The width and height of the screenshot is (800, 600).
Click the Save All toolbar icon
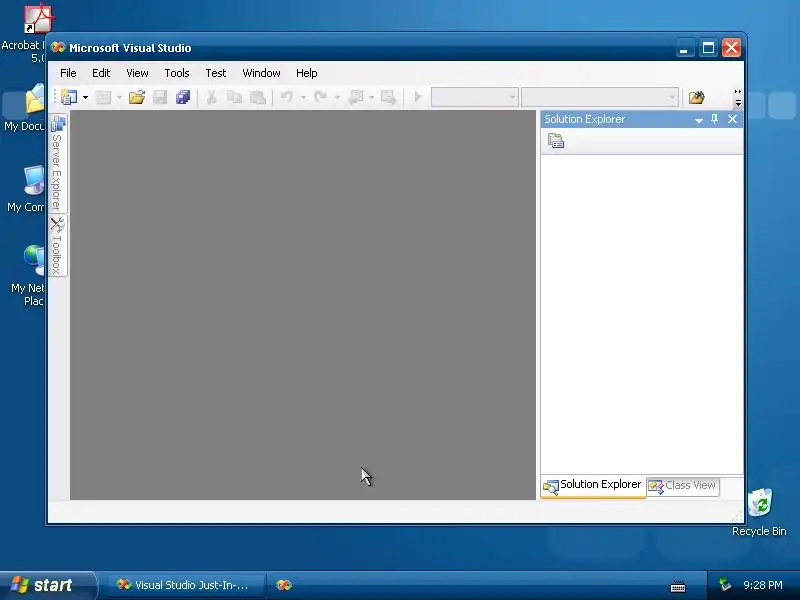point(183,97)
